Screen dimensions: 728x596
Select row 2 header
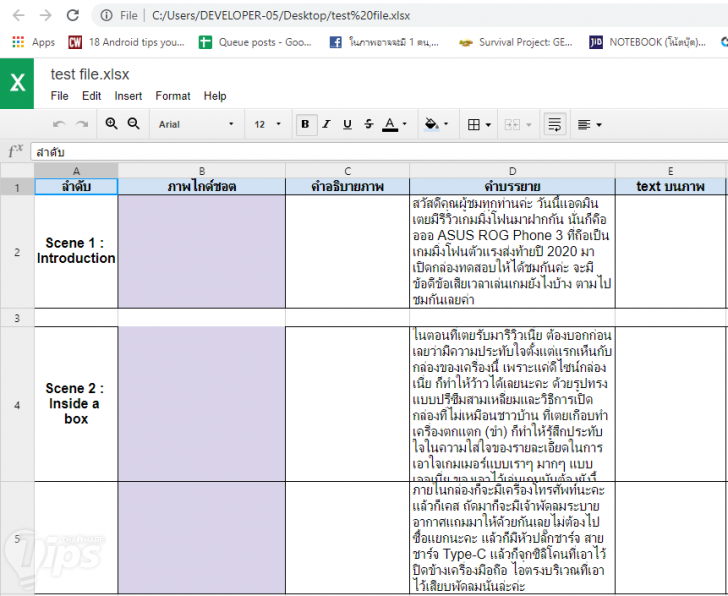tap(17, 252)
